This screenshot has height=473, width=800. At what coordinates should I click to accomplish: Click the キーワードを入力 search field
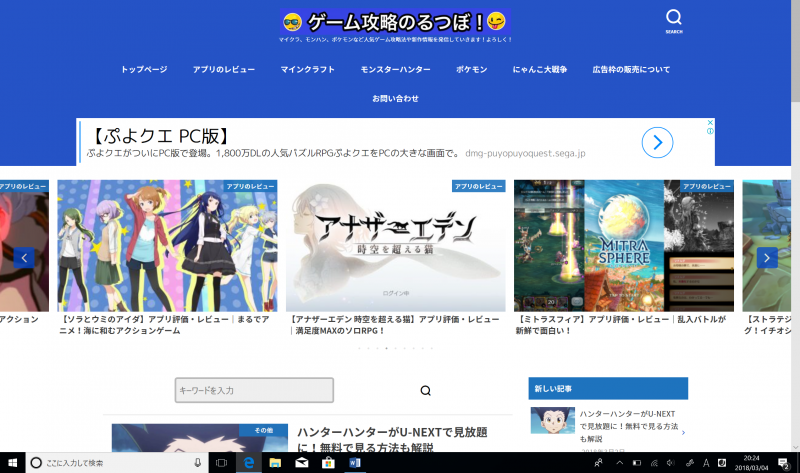tap(254, 390)
